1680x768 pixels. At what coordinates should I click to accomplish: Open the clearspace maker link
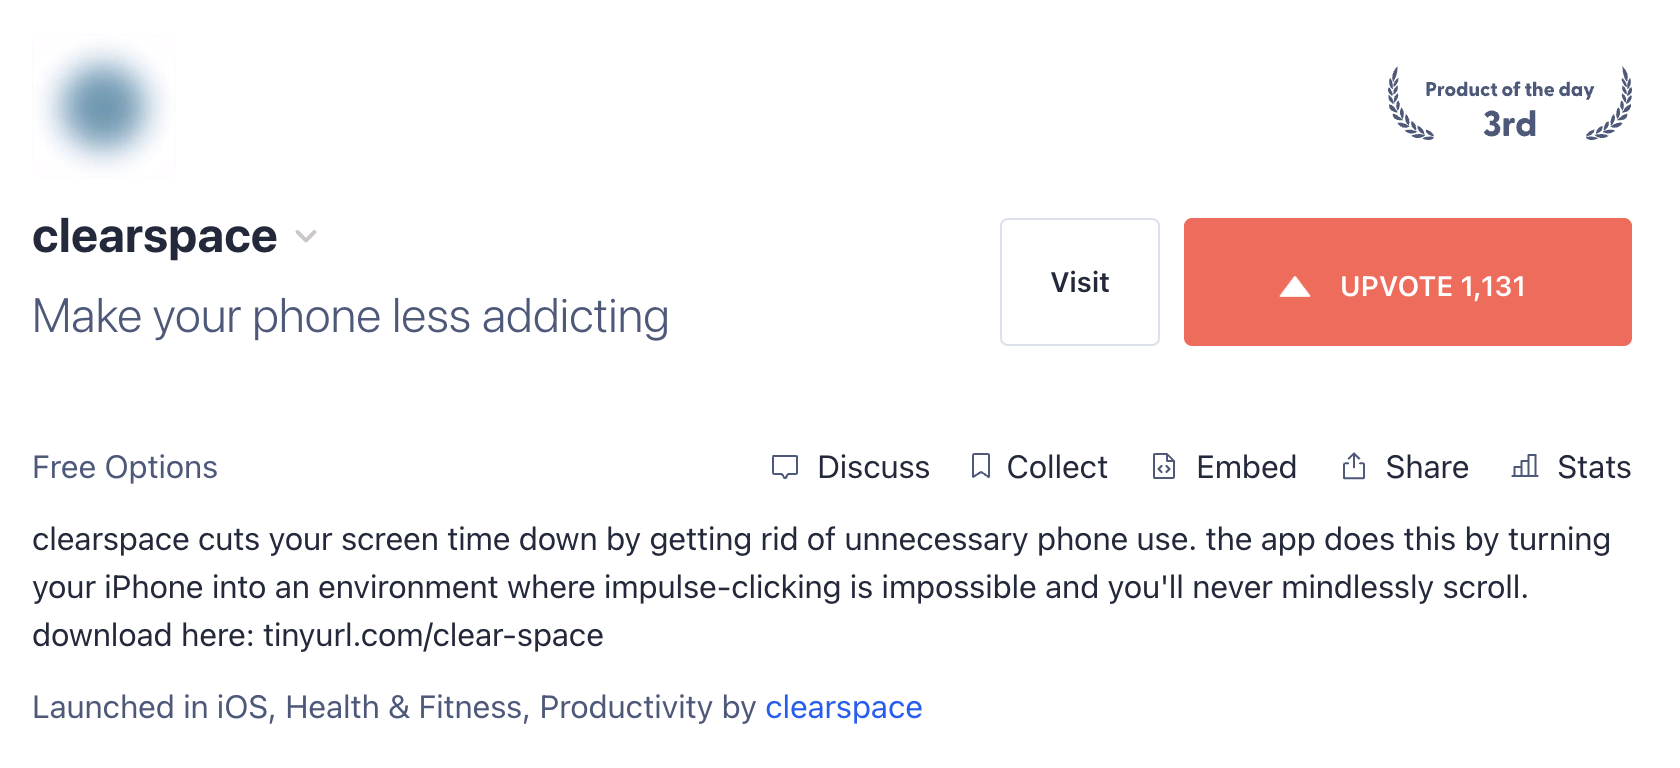pyautogui.click(x=843, y=707)
